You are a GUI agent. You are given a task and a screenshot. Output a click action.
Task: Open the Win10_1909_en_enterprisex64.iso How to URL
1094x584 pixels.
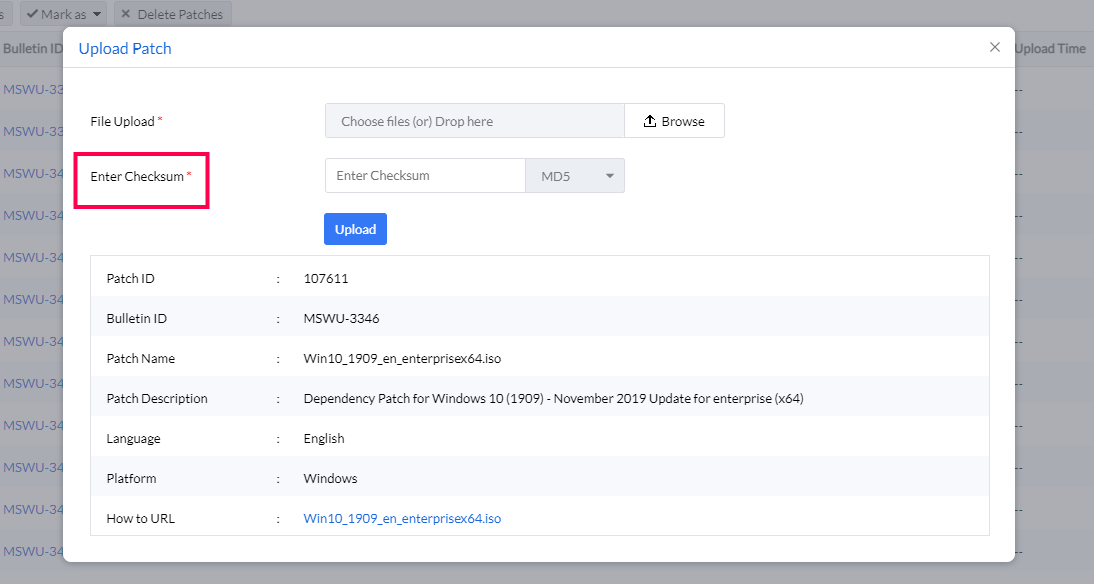click(x=403, y=518)
